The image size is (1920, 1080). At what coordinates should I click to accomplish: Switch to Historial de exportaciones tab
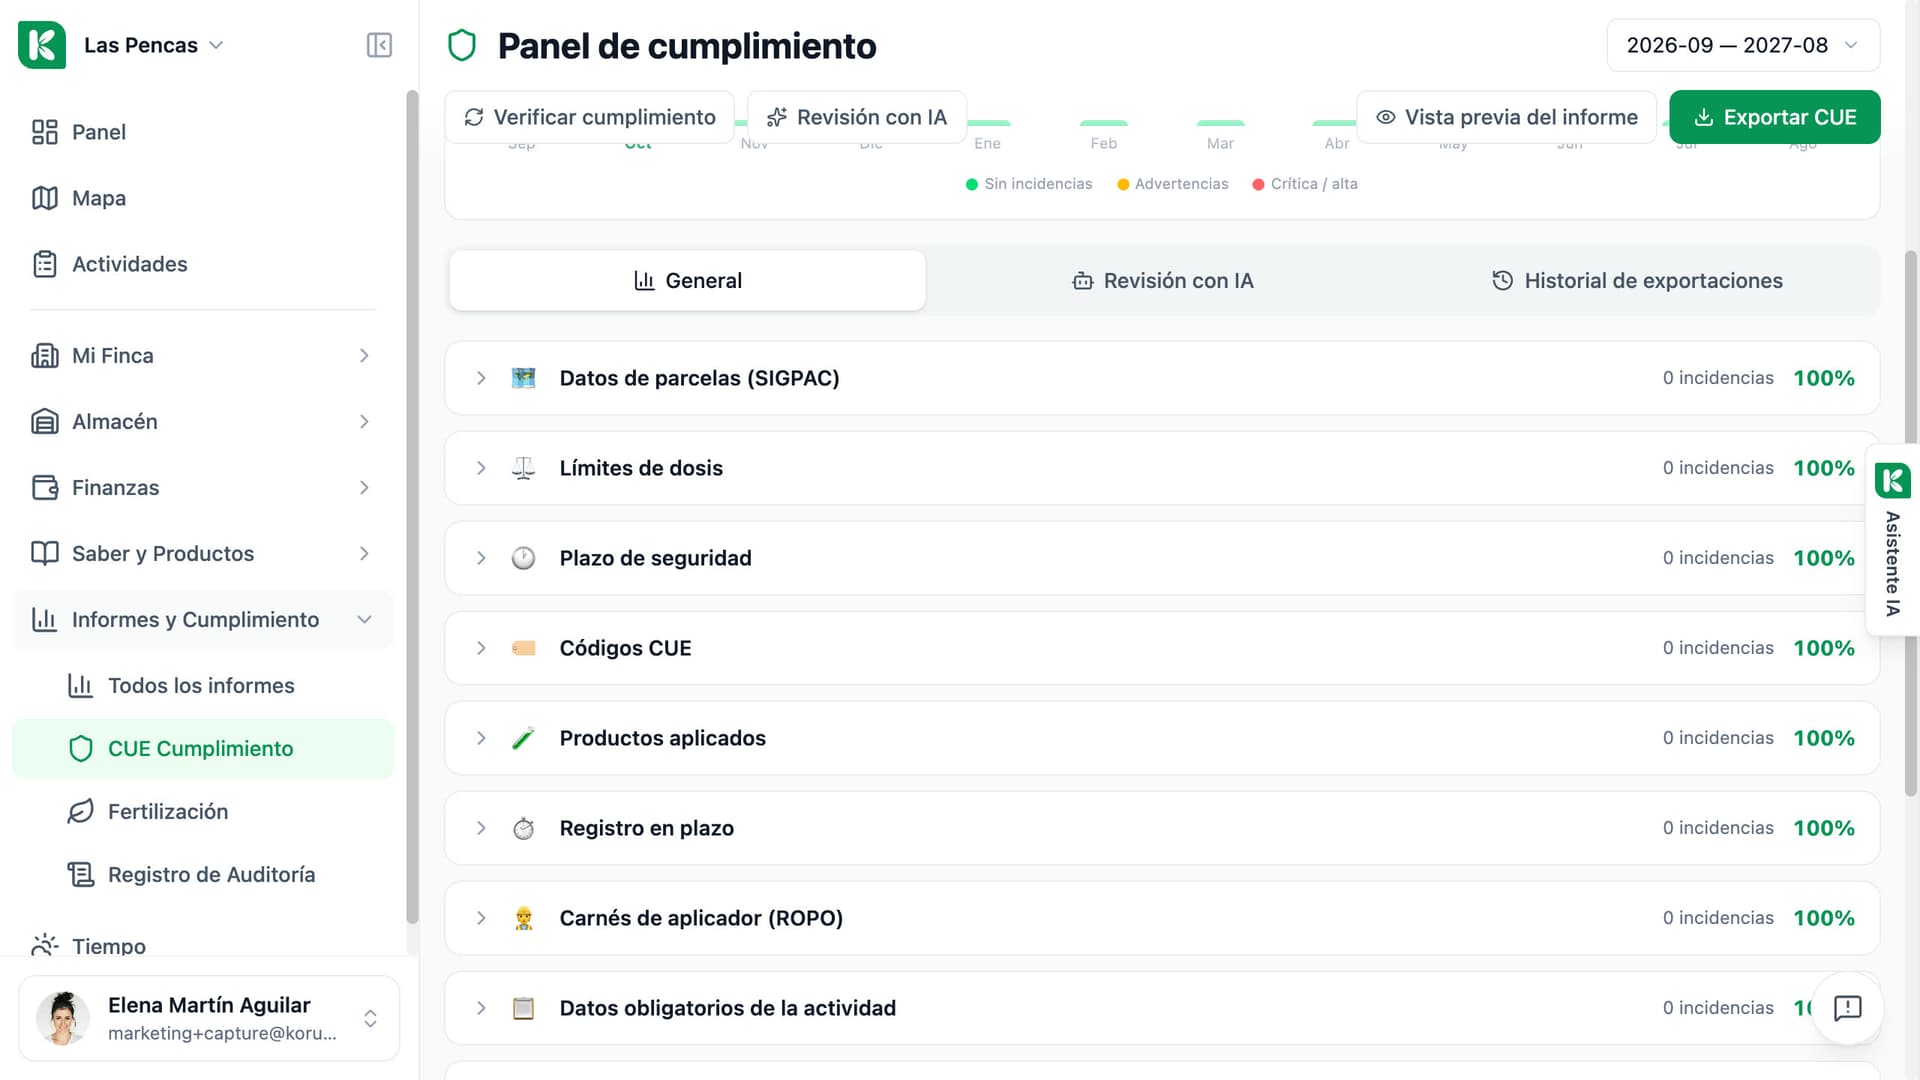pyautogui.click(x=1637, y=281)
